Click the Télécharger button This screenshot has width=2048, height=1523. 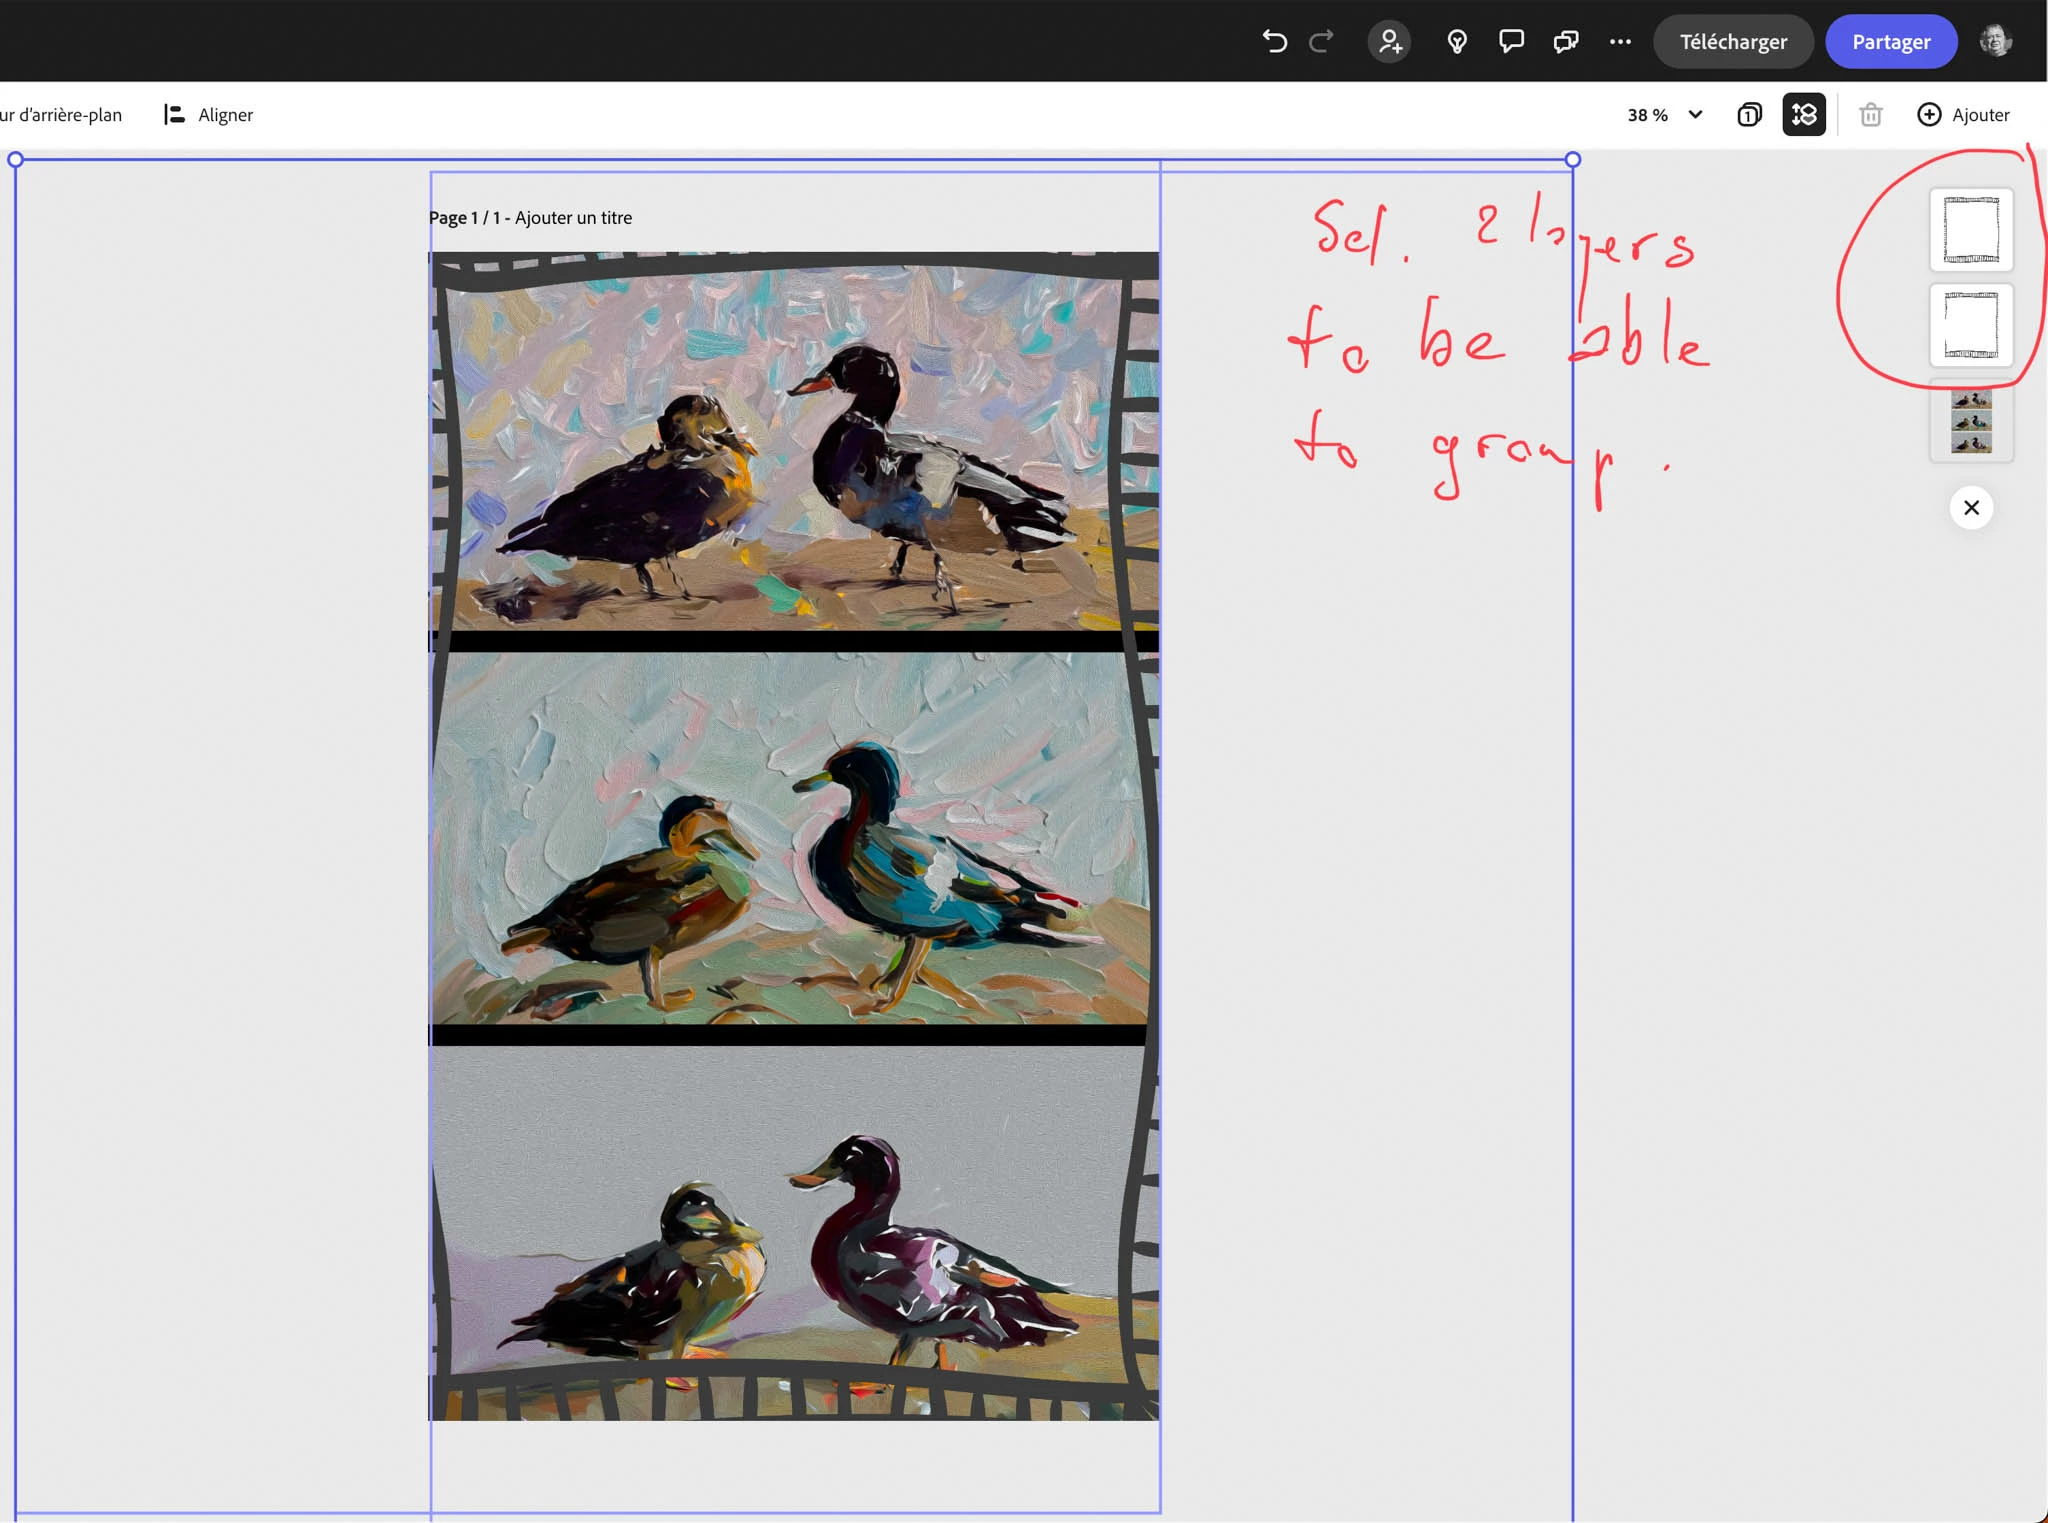(1732, 42)
